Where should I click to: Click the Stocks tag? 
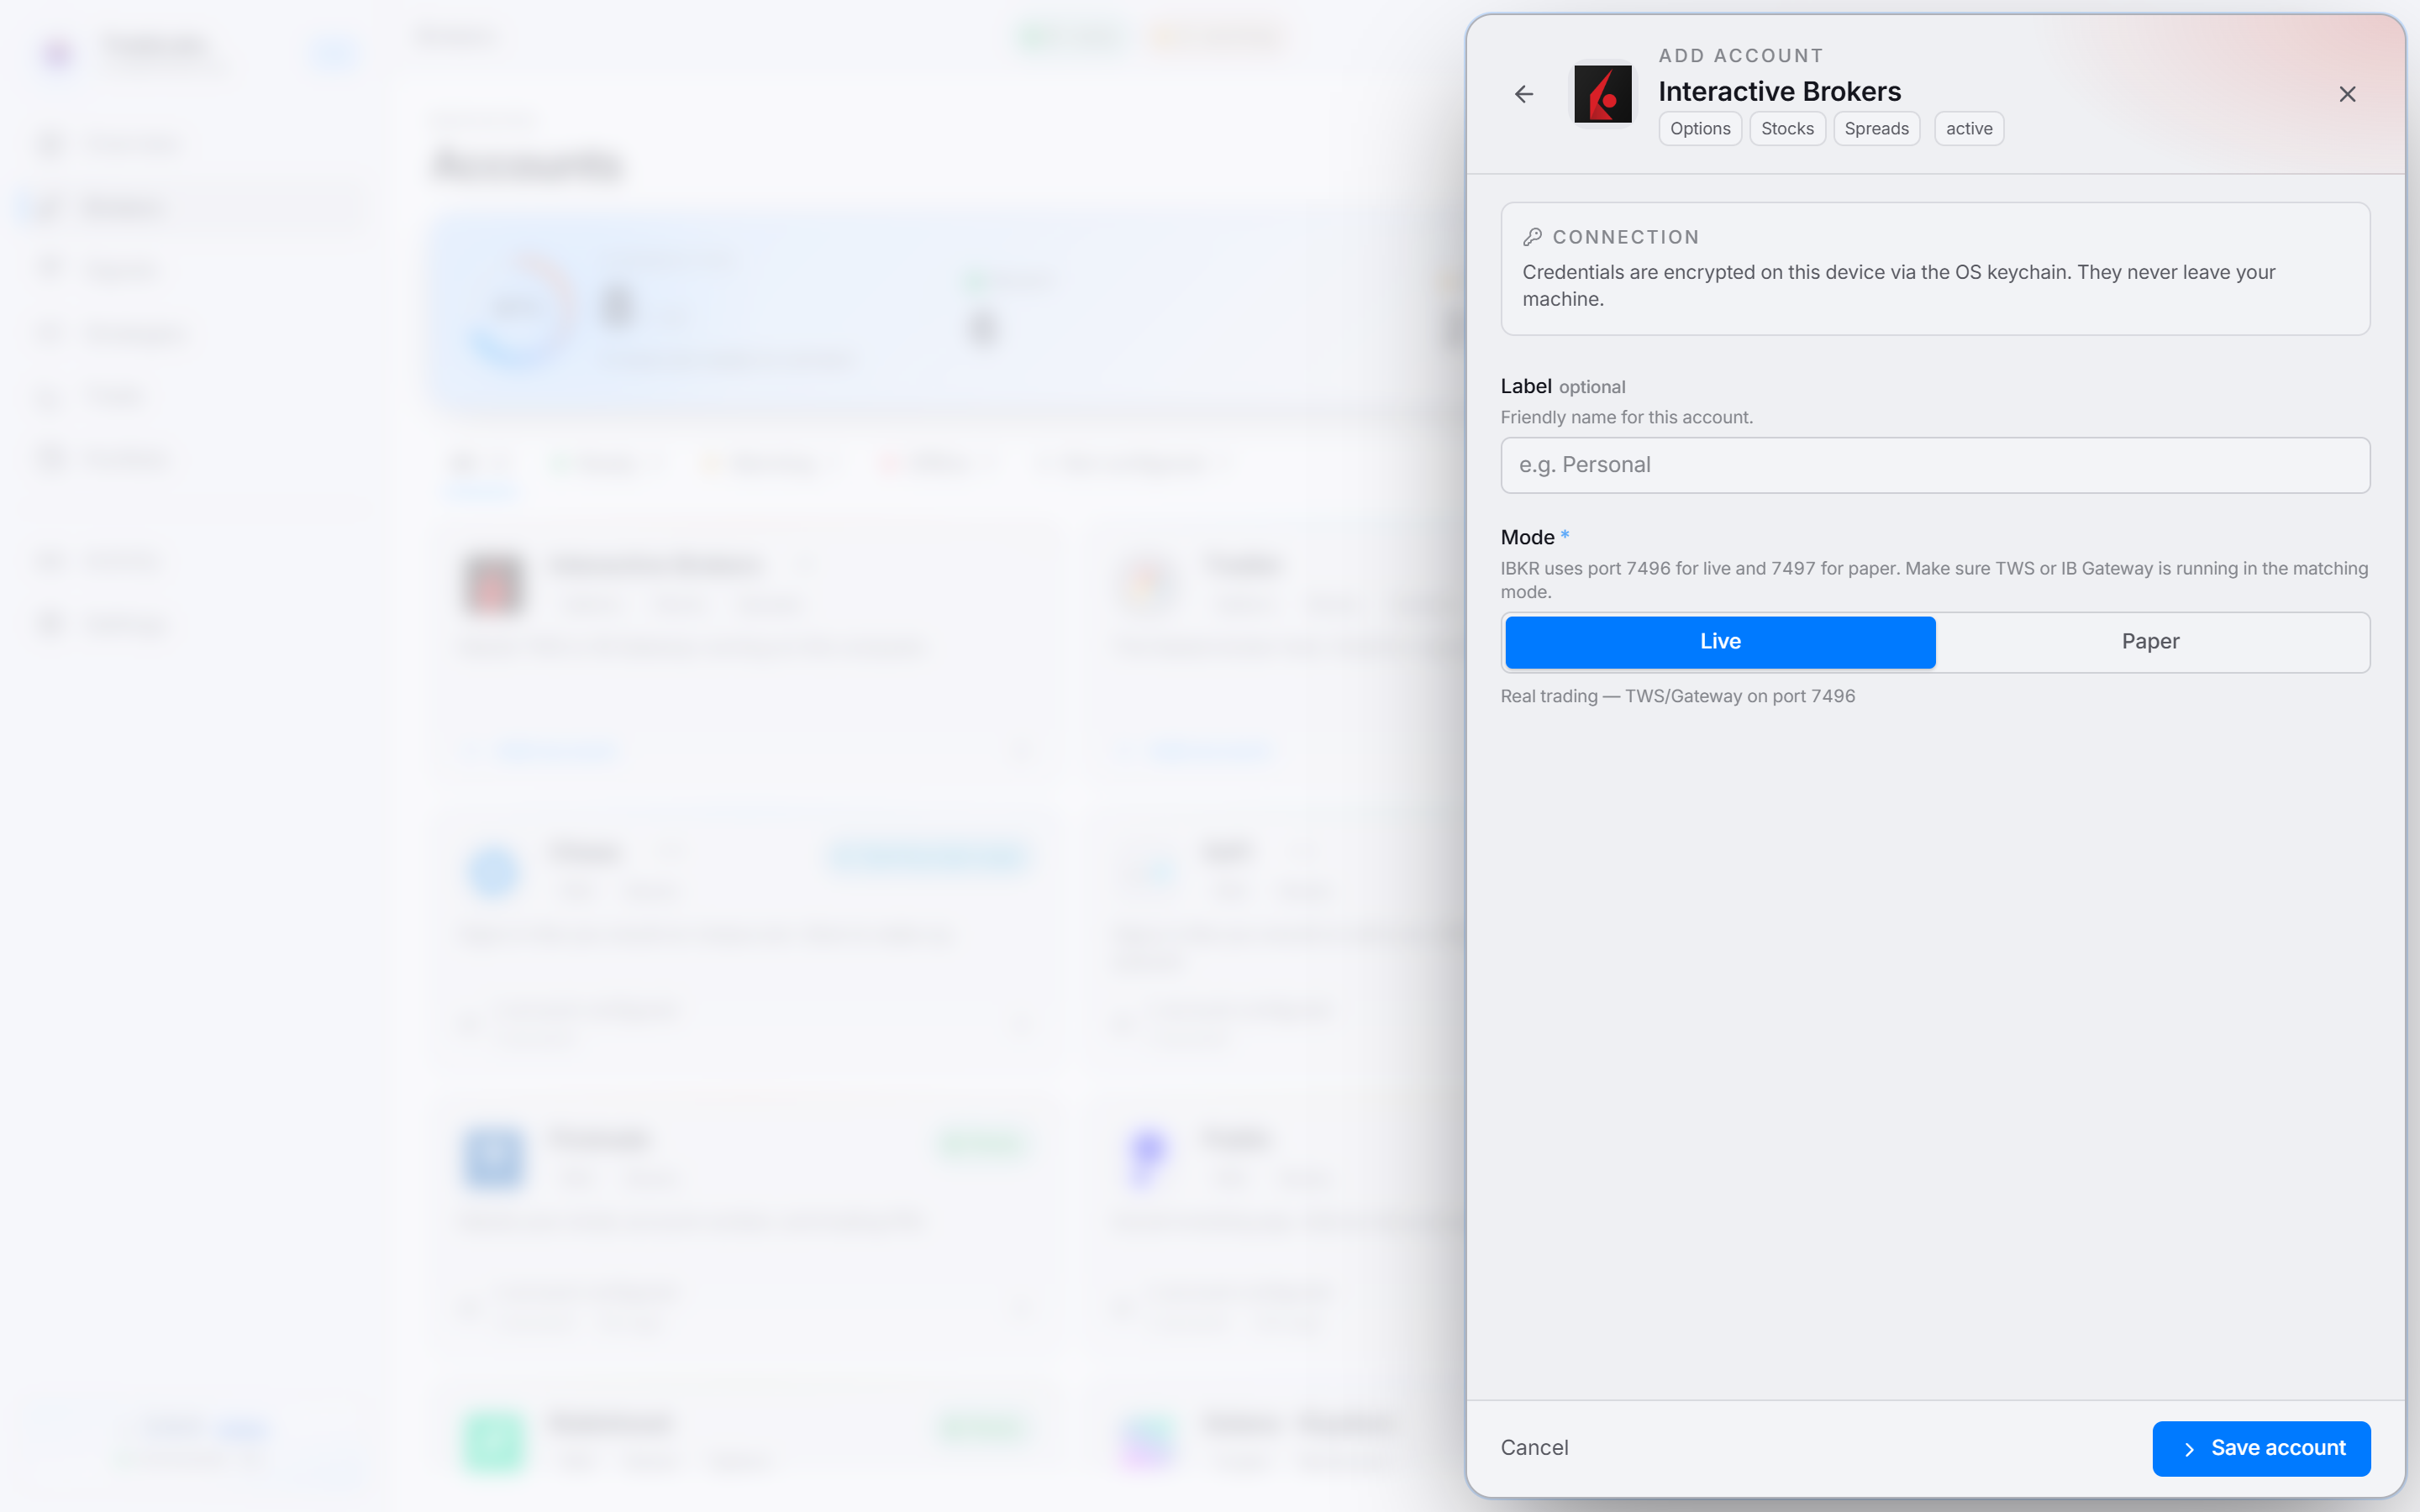point(1787,129)
